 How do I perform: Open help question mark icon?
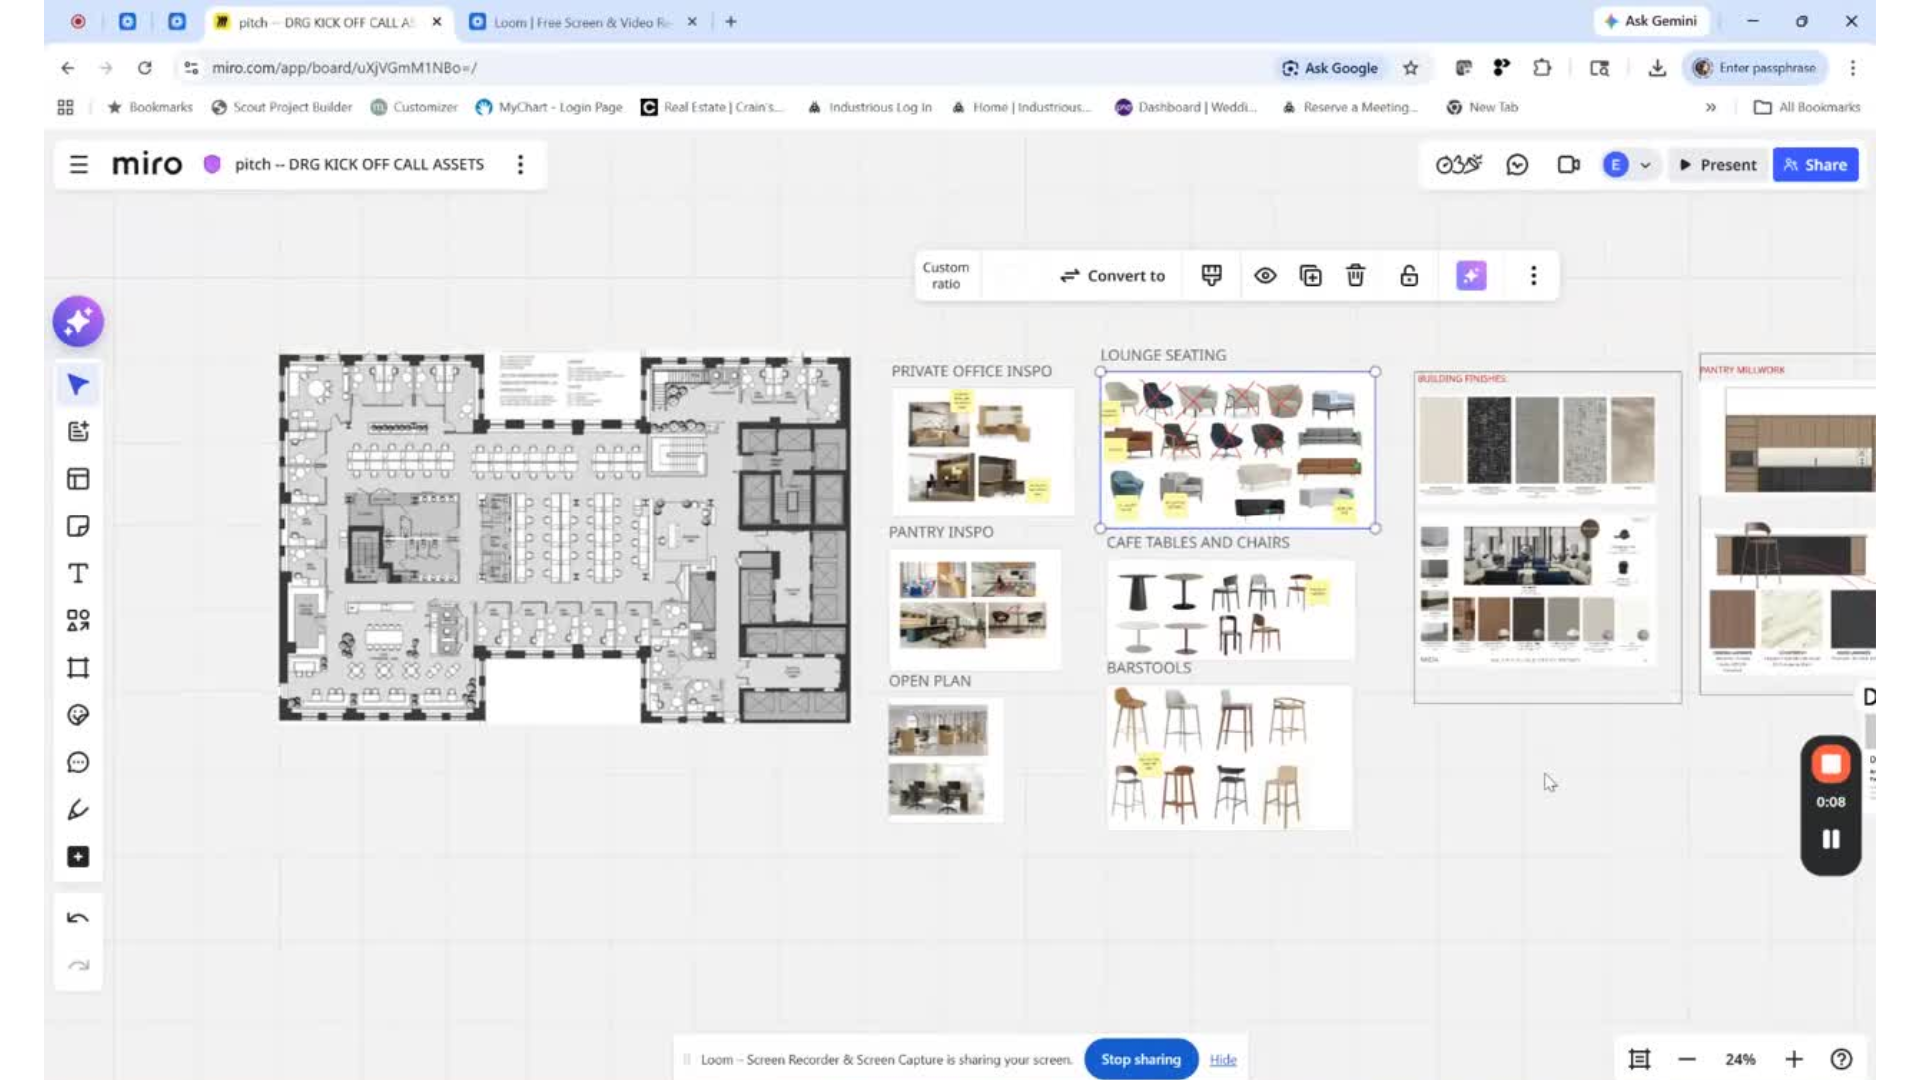pyautogui.click(x=1841, y=1059)
